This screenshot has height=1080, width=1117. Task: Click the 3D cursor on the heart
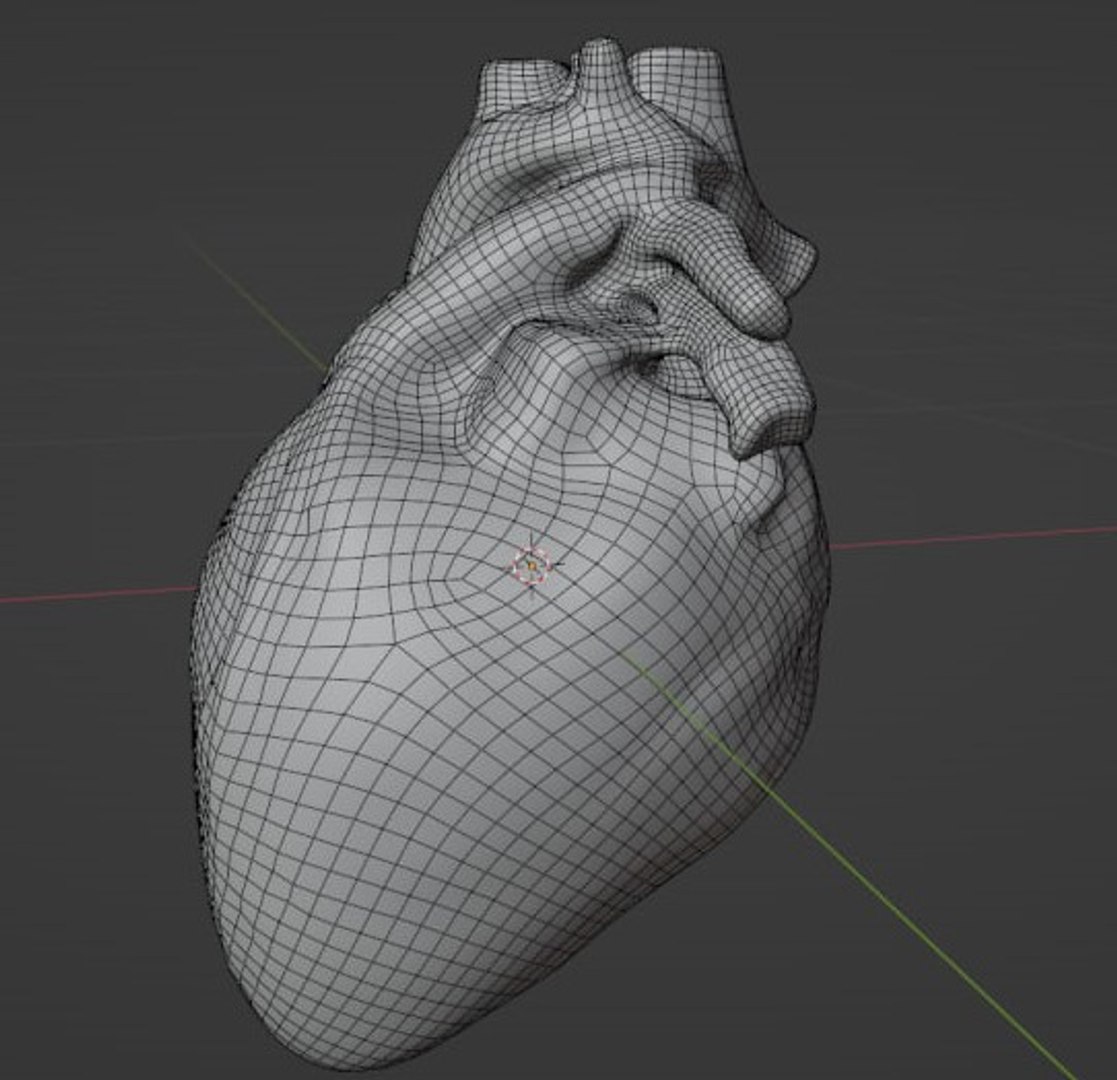pos(531,566)
